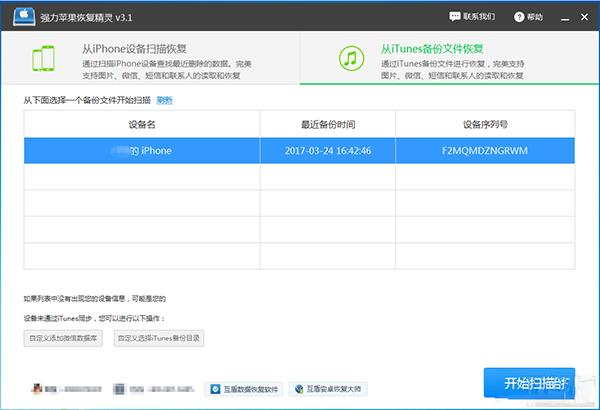Click the 开始扫描 start scan button

(x=530, y=383)
